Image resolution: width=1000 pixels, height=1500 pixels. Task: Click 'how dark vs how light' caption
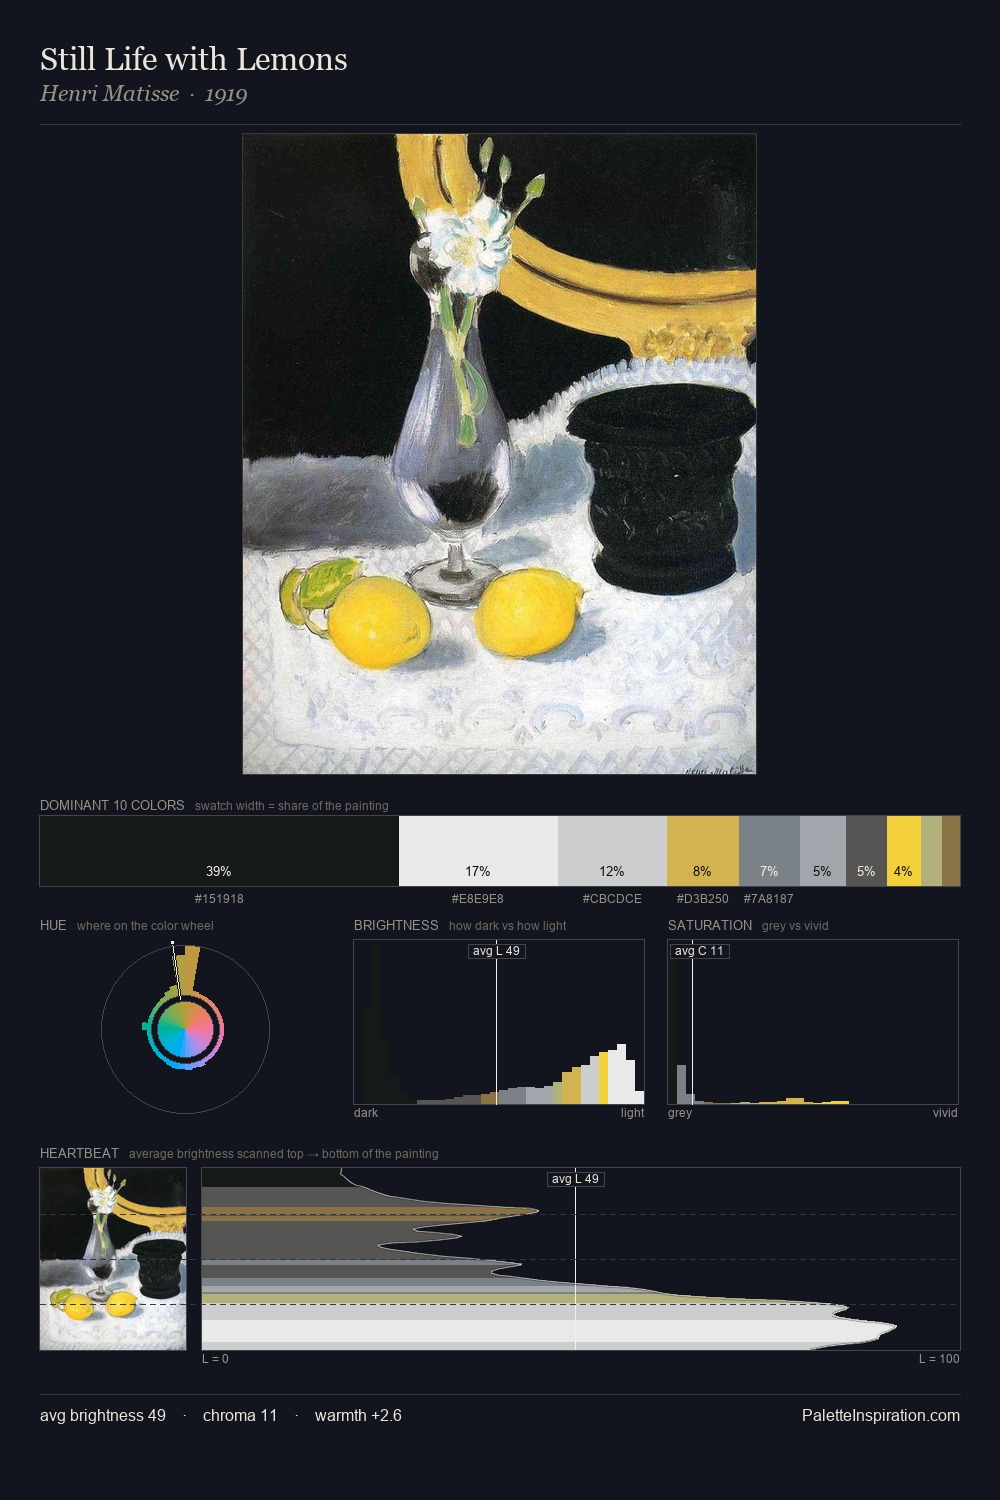click(508, 926)
